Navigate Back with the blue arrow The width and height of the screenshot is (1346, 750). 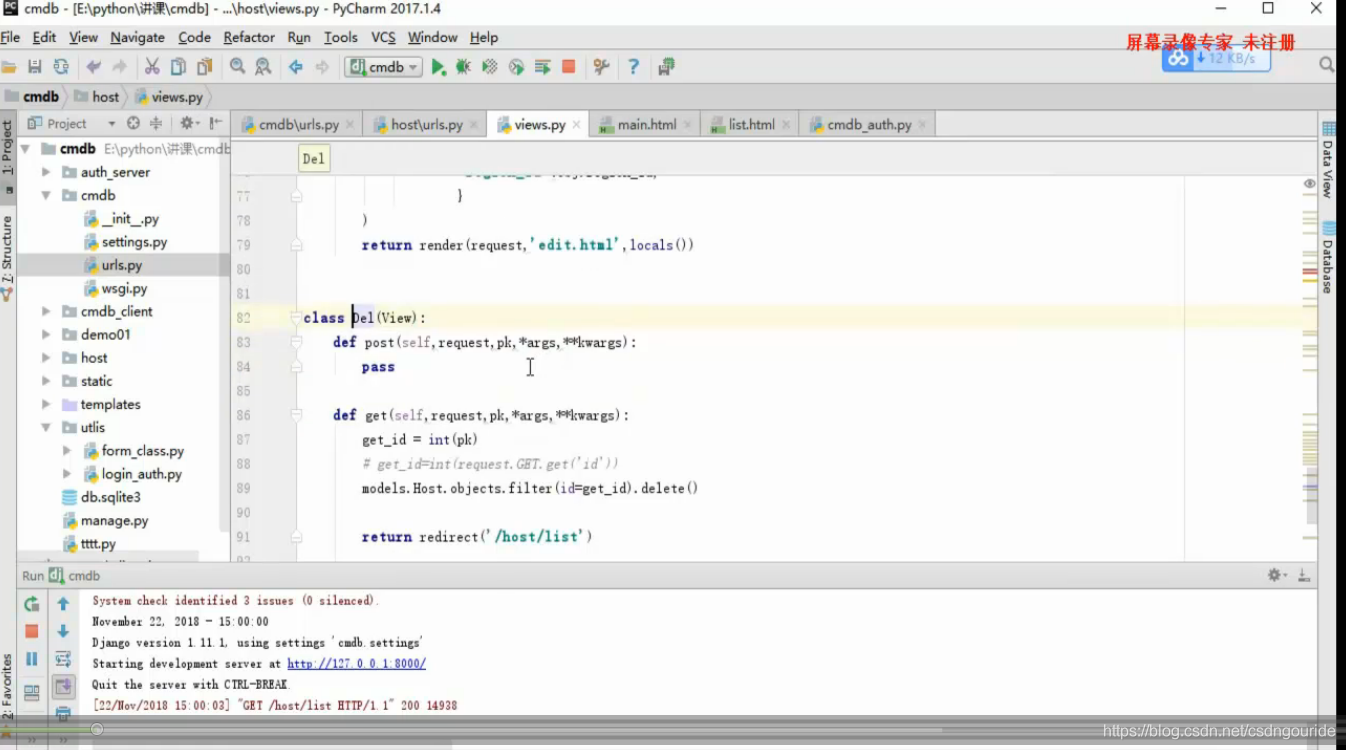(296, 67)
